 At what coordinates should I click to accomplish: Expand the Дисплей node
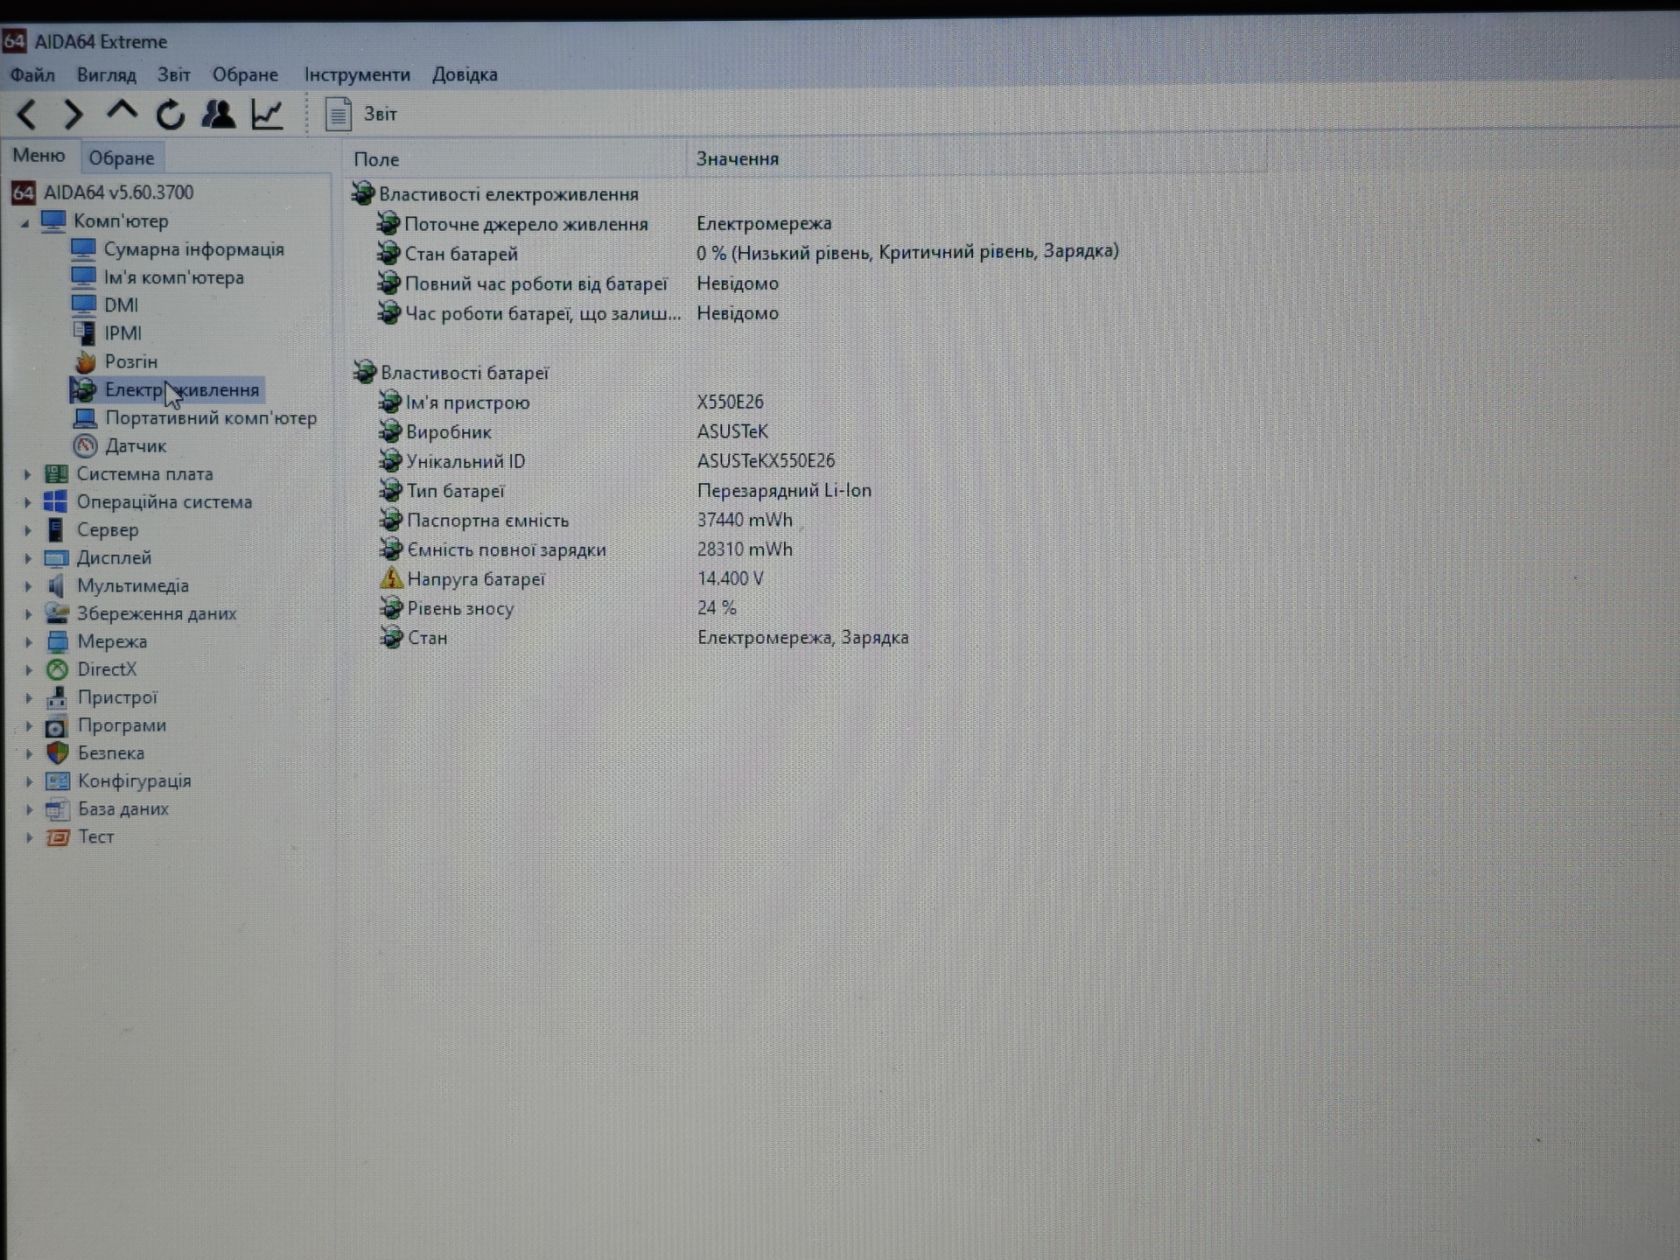click(28, 558)
